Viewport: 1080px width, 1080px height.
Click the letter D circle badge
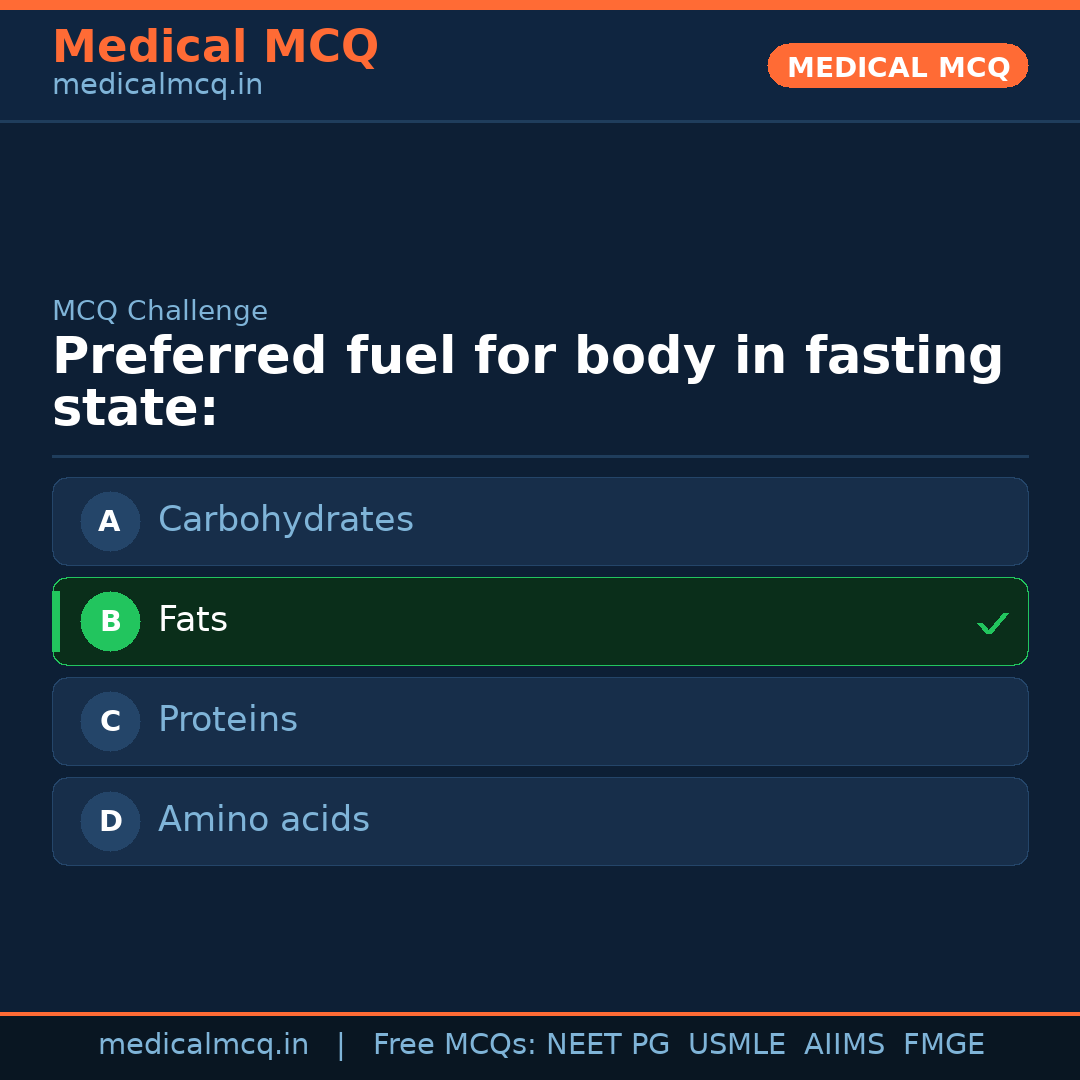(x=110, y=821)
